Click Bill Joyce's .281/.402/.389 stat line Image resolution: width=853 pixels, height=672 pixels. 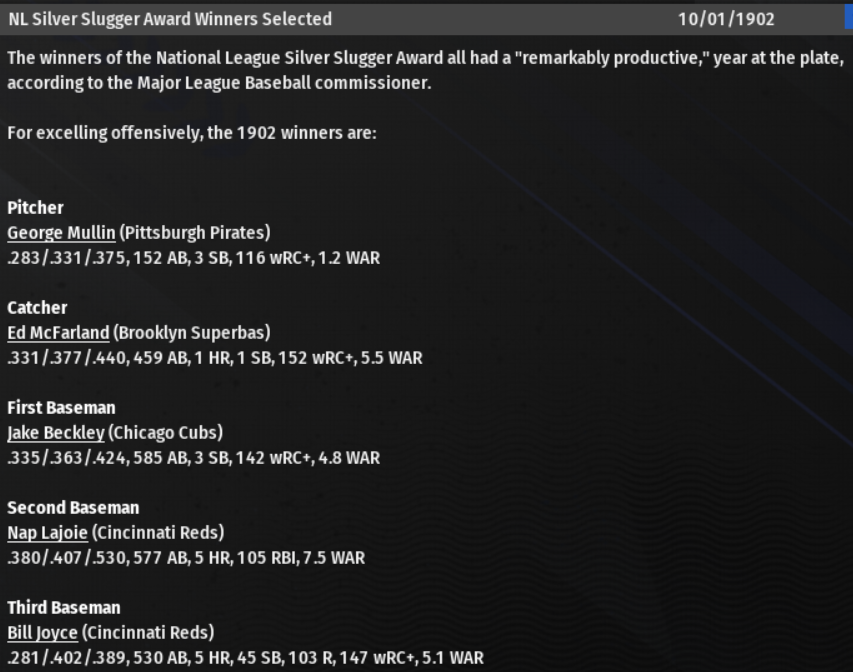click(x=245, y=658)
